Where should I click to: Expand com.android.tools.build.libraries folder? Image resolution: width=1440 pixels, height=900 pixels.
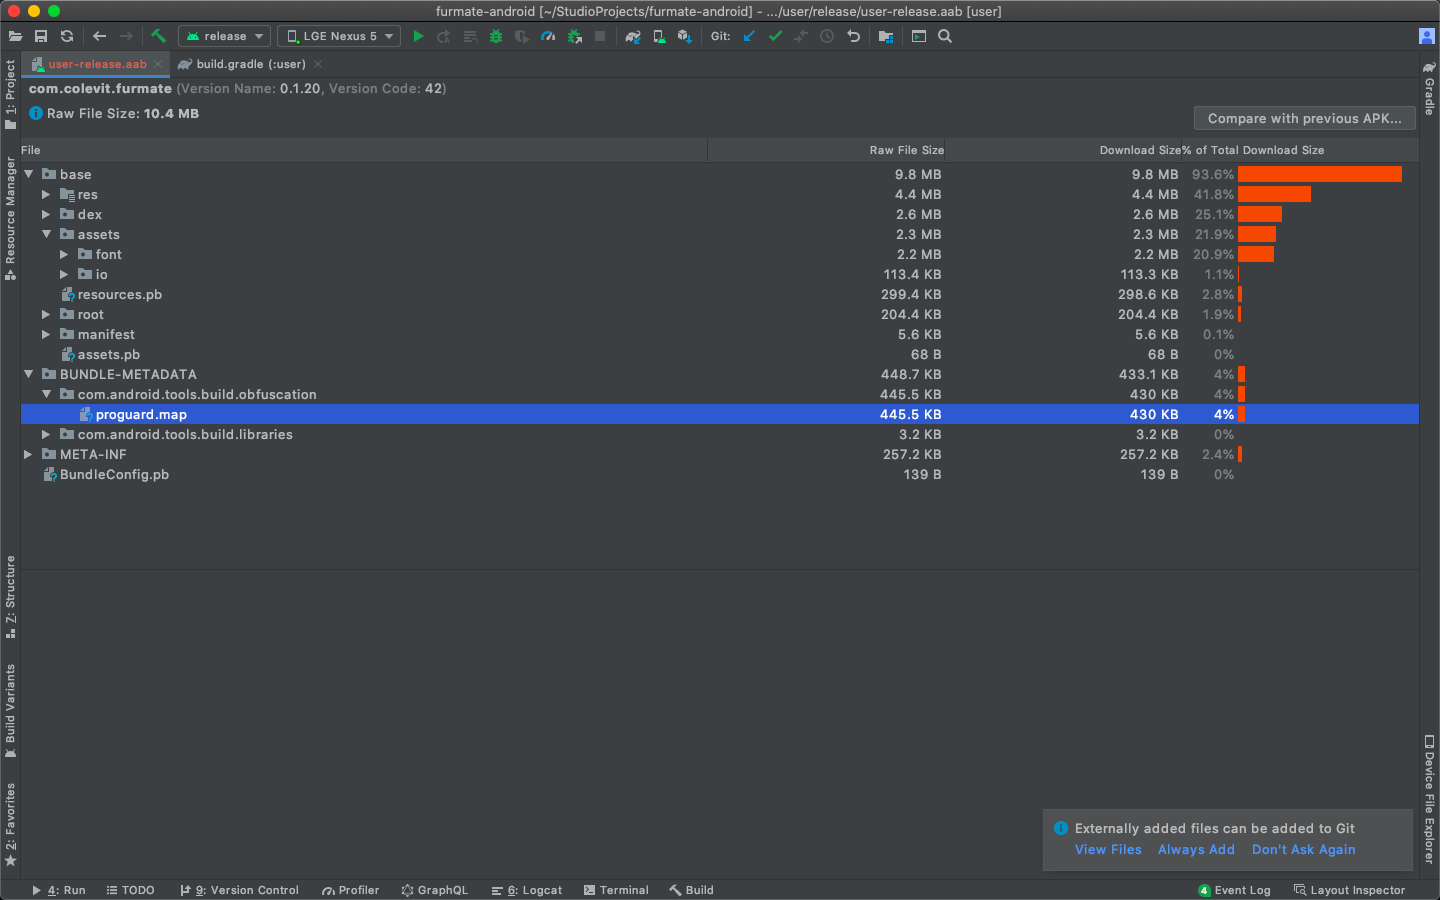(x=46, y=434)
